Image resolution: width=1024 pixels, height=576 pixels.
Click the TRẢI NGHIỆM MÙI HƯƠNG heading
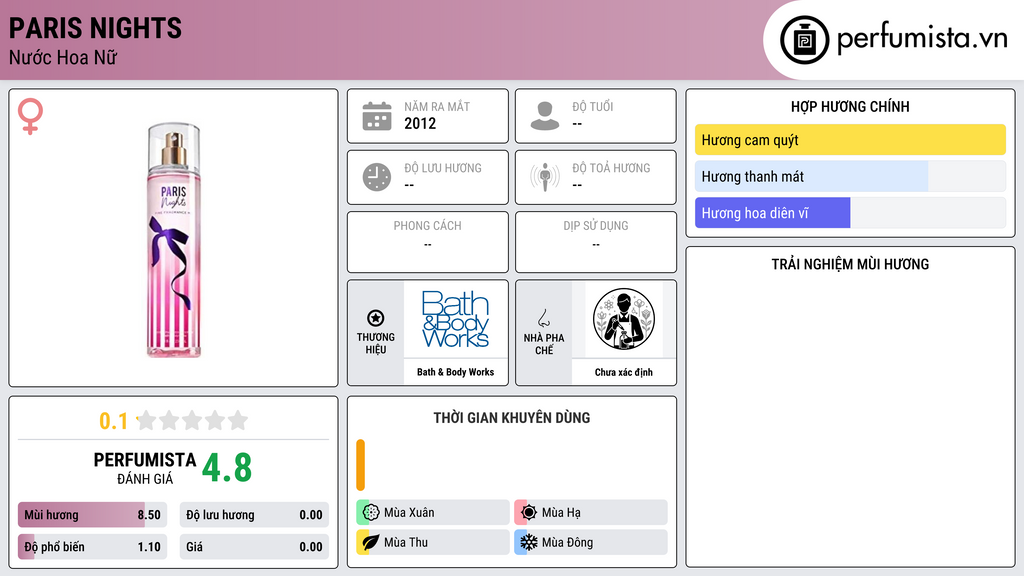(x=850, y=264)
